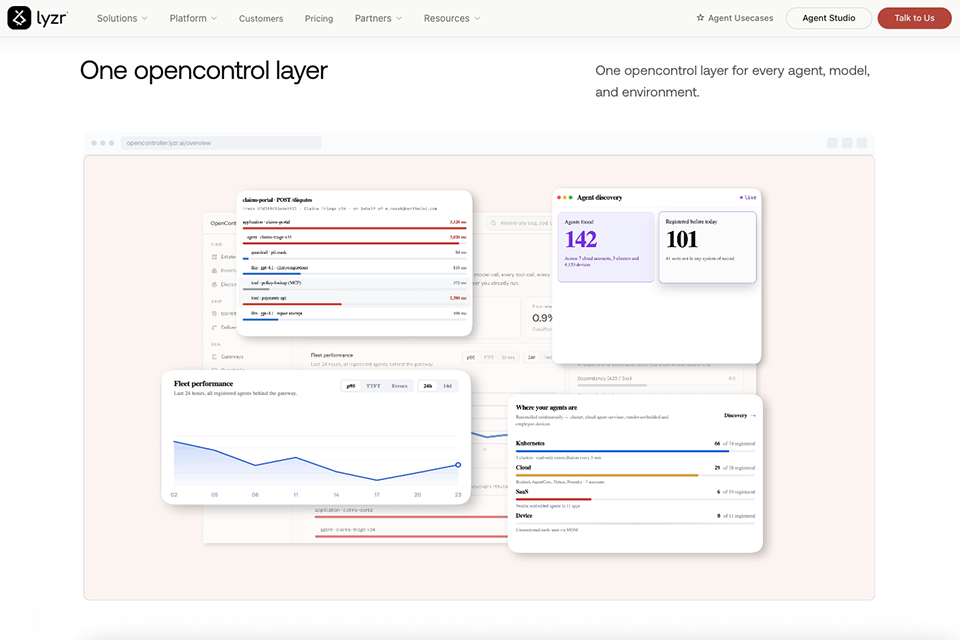Click the 0.9% error rate value
Image resolution: width=960 pixels, height=640 pixels.
[x=542, y=318]
